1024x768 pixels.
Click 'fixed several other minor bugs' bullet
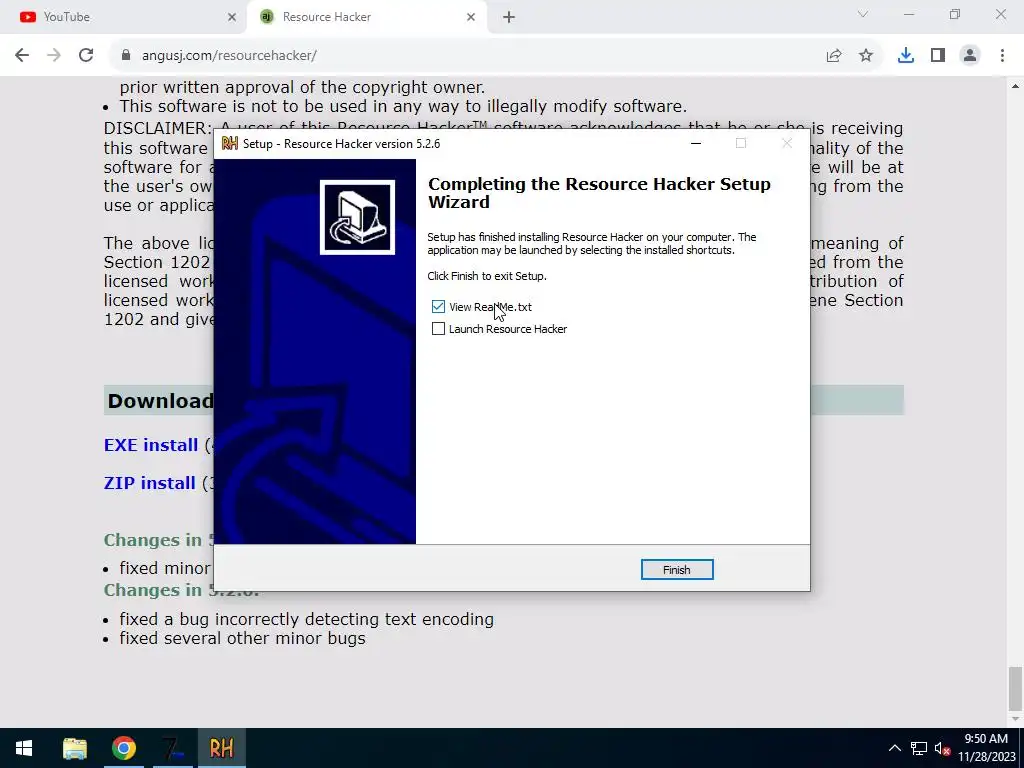tap(242, 638)
